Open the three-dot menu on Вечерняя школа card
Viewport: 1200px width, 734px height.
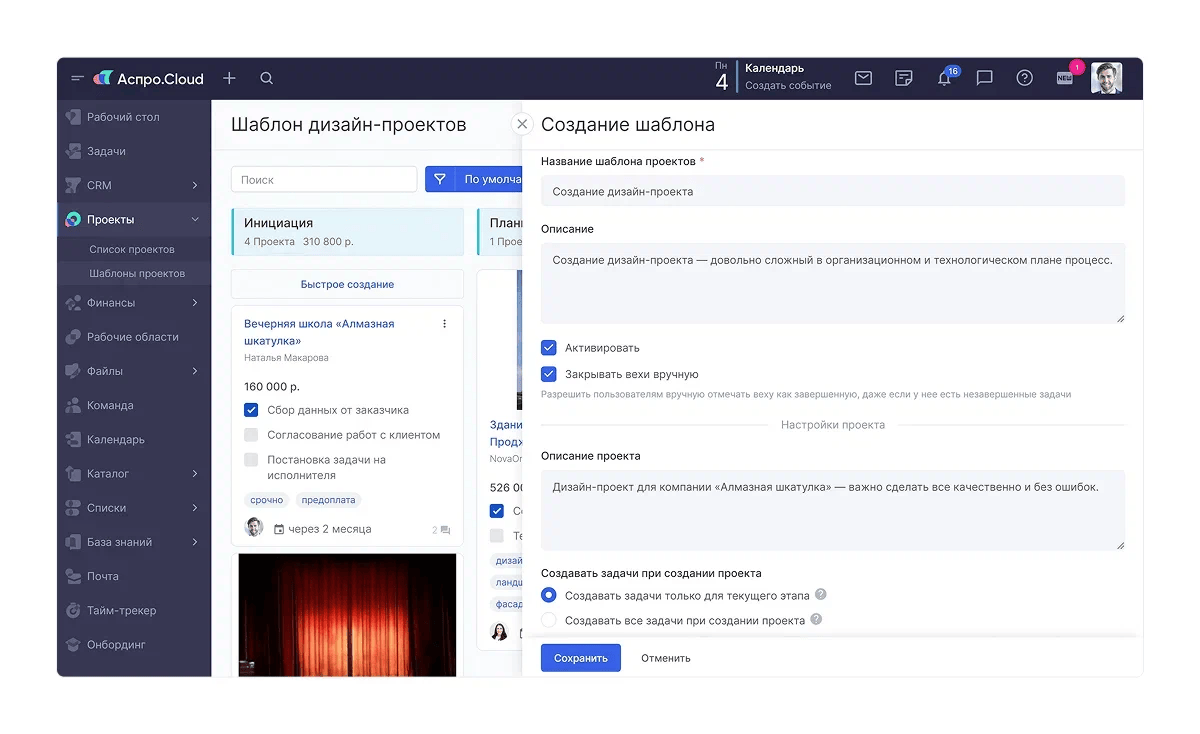[445, 324]
